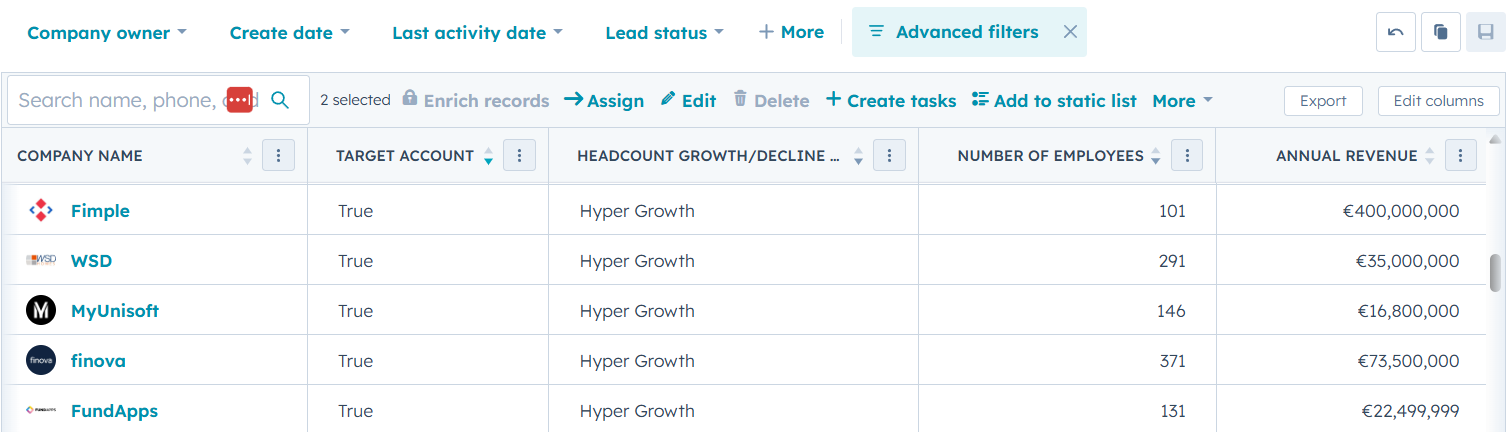Click the FundApps company logo
Image resolution: width=1507 pixels, height=432 pixels.
tap(41, 410)
